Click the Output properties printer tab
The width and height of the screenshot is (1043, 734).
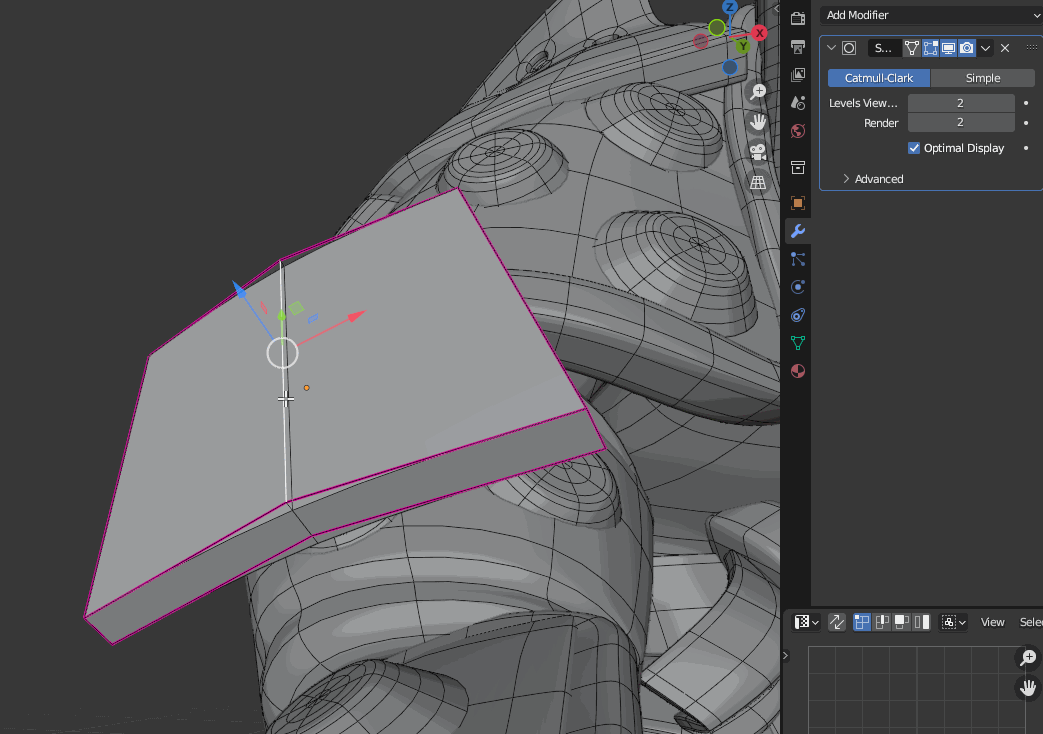797,47
